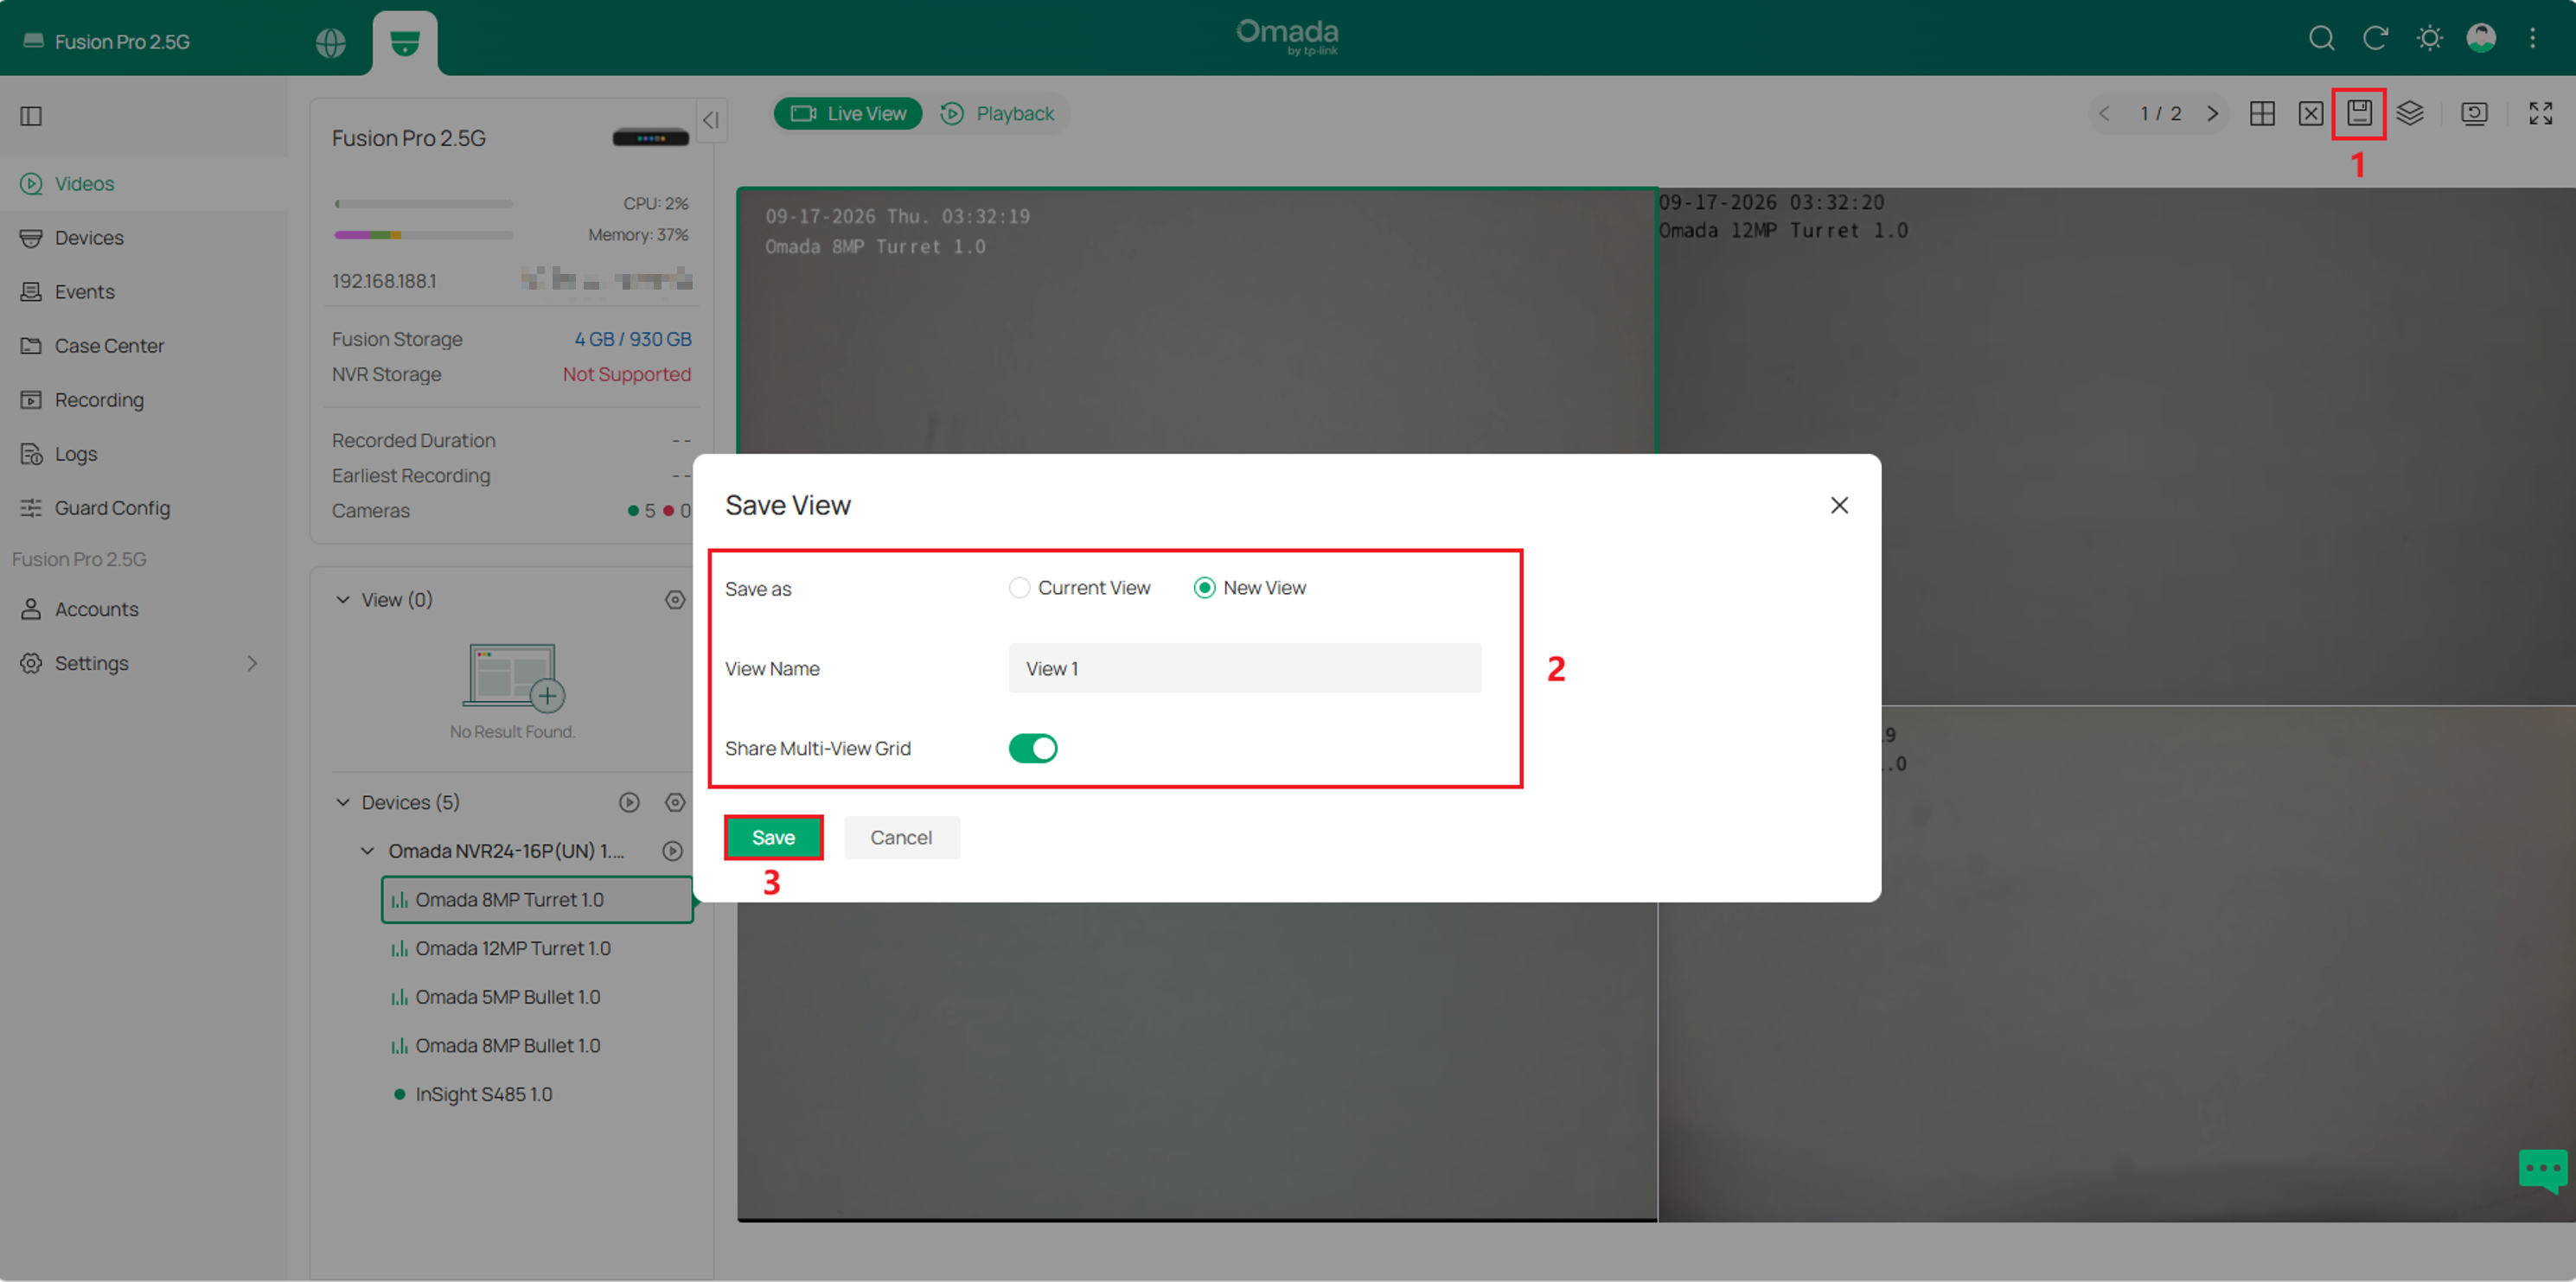Click the close all streams icon
The image size is (2576, 1282).
pos(2310,113)
